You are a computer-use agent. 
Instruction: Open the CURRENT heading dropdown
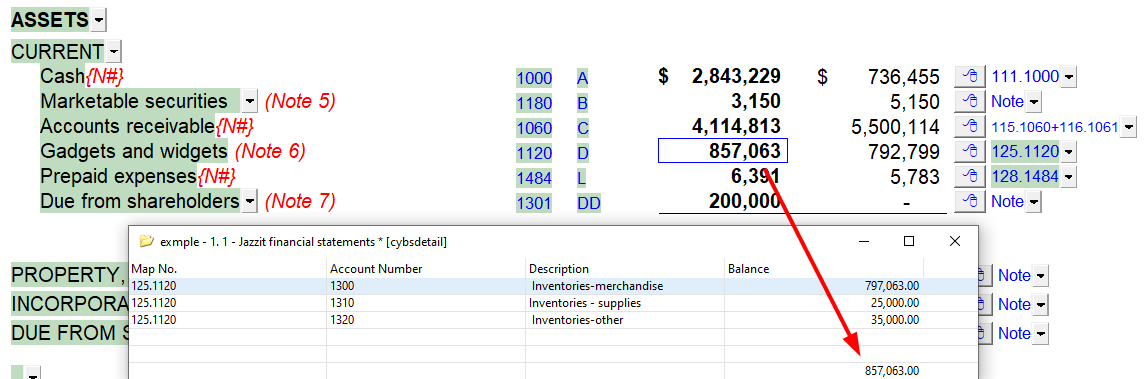pyautogui.click(x=114, y=52)
